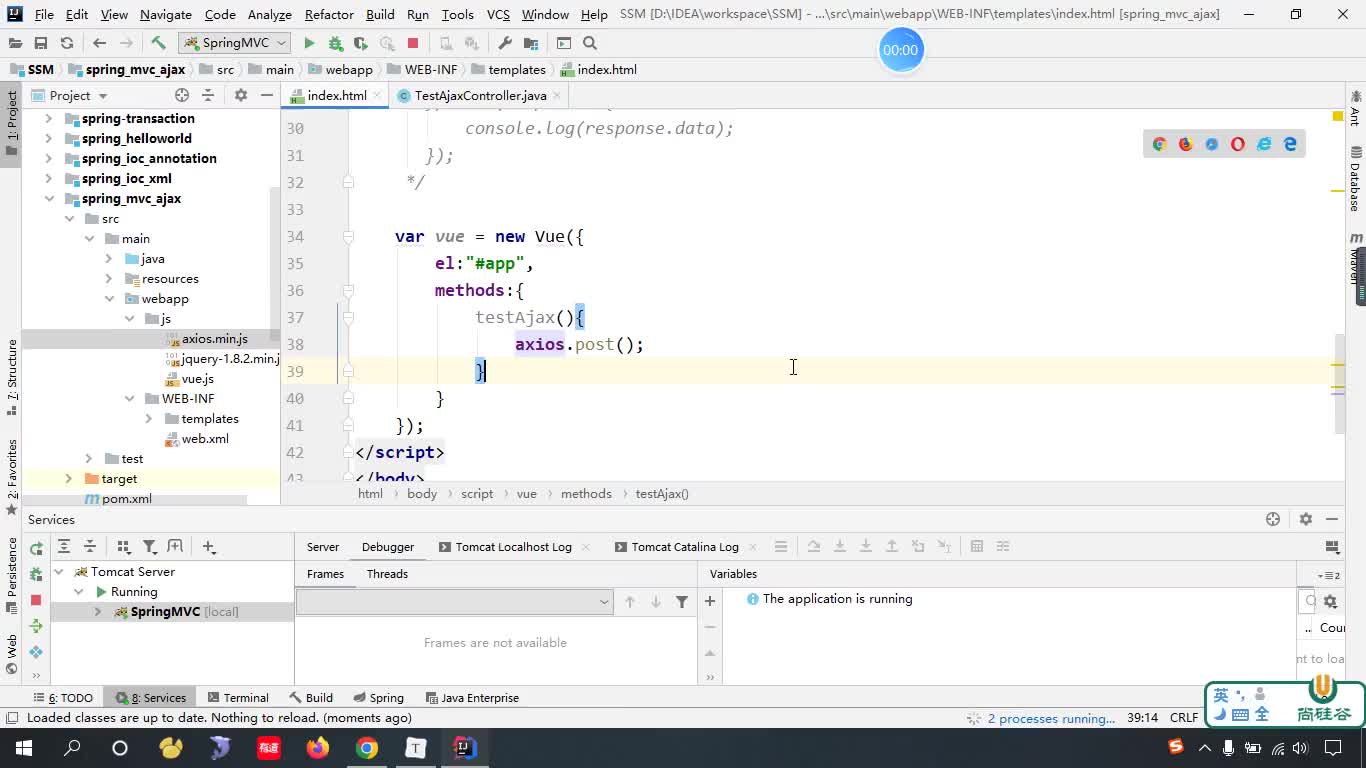Open page in Chrome browser icon
Viewport: 1366px width, 768px height.
tap(1159, 144)
